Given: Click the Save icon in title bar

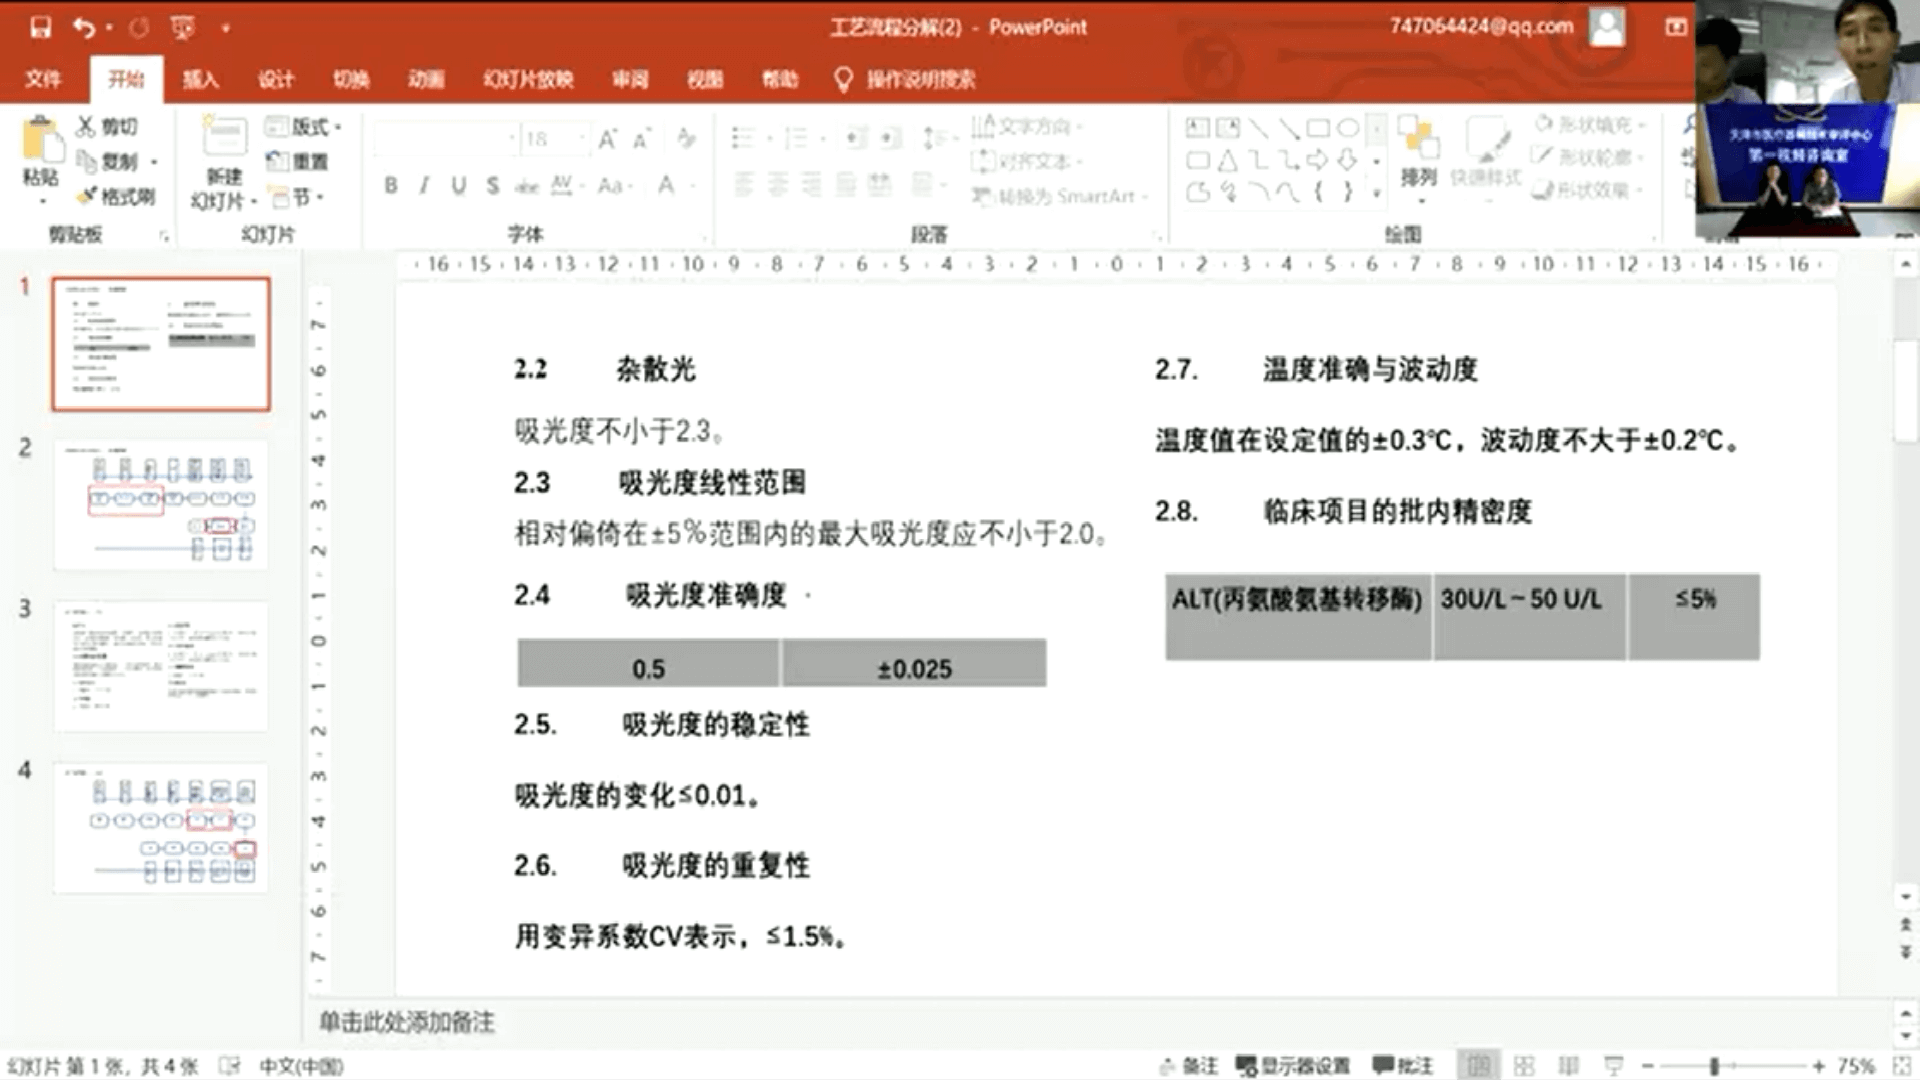Looking at the screenshot, I should point(41,27).
